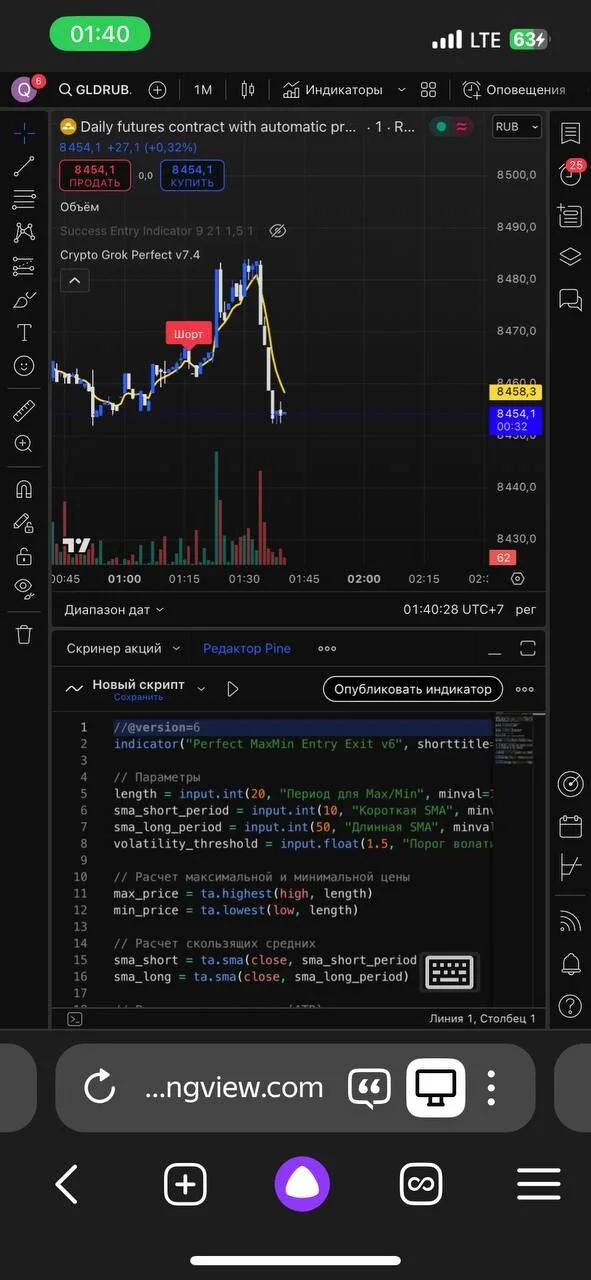This screenshot has height=1280, width=591.
Task: Open the RUB currency dropdown
Action: click(x=517, y=127)
